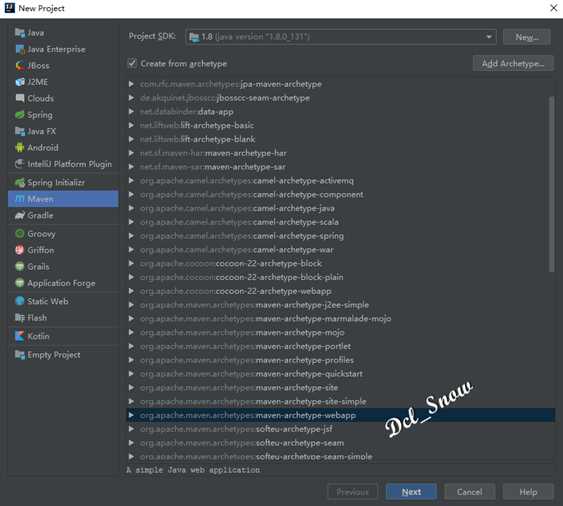Select the Griffon icon
Image resolution: width=563 pixels, height=506 pixels.
point(20,250)
